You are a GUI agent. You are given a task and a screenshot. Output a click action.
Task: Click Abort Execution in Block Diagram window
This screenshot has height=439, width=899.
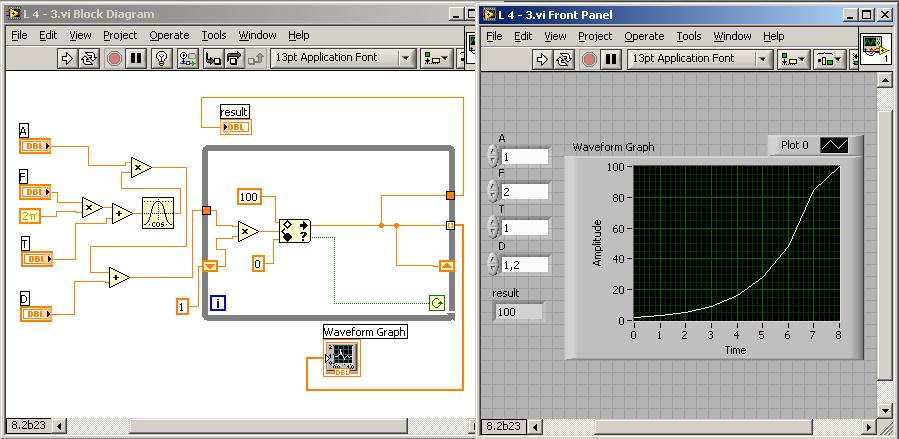point(114,58)
